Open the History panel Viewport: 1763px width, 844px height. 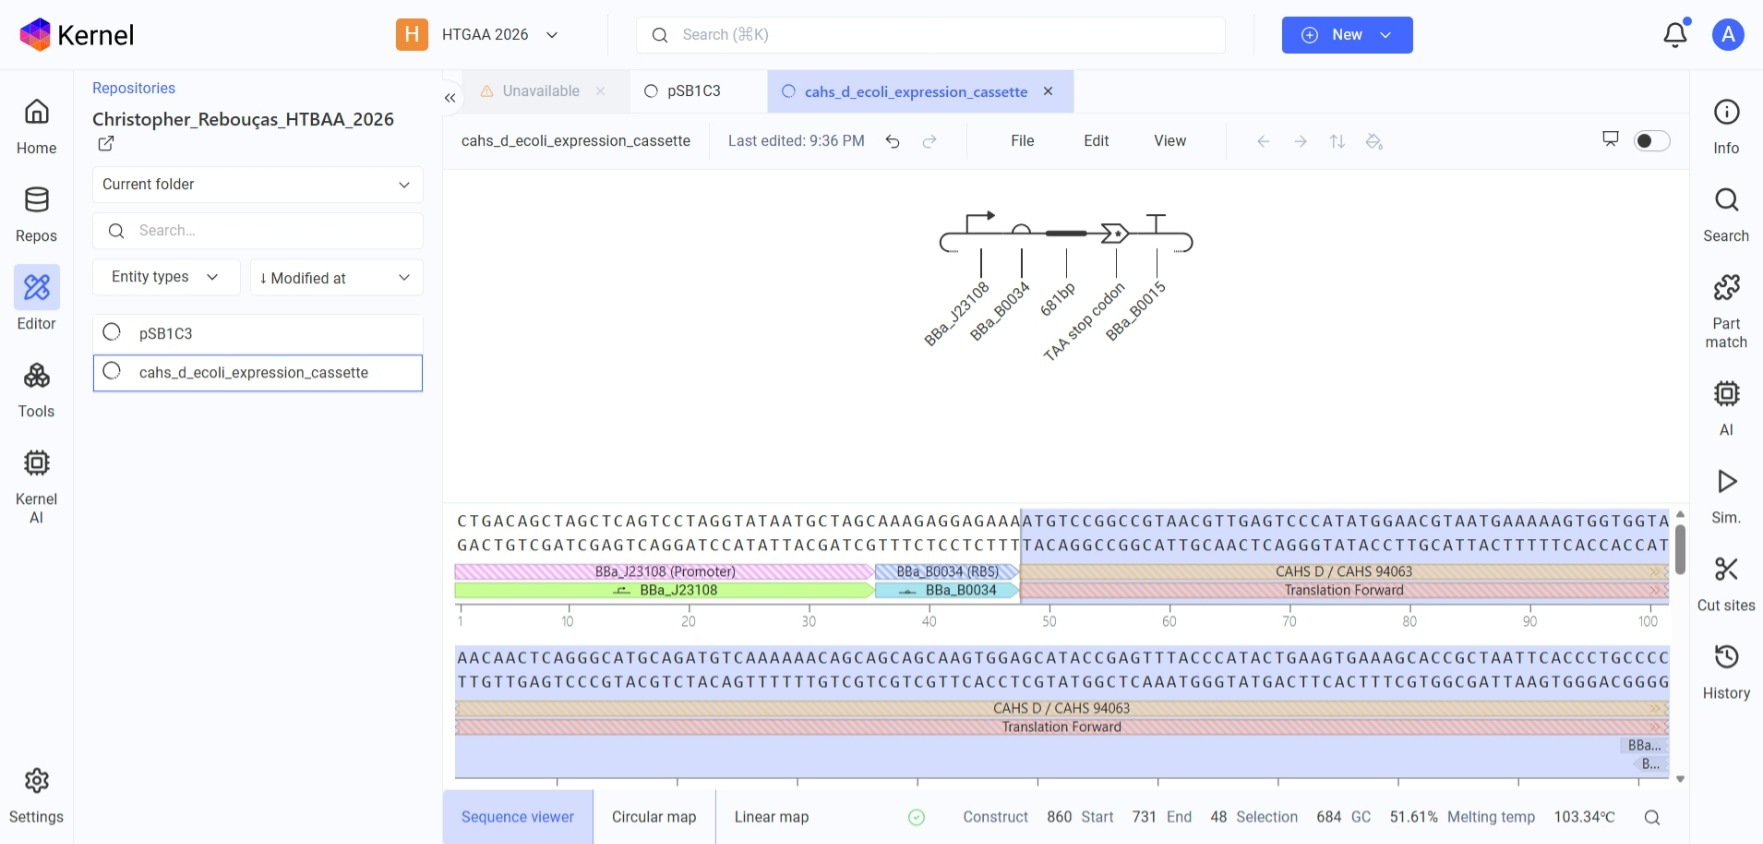tap(1726, 672)
